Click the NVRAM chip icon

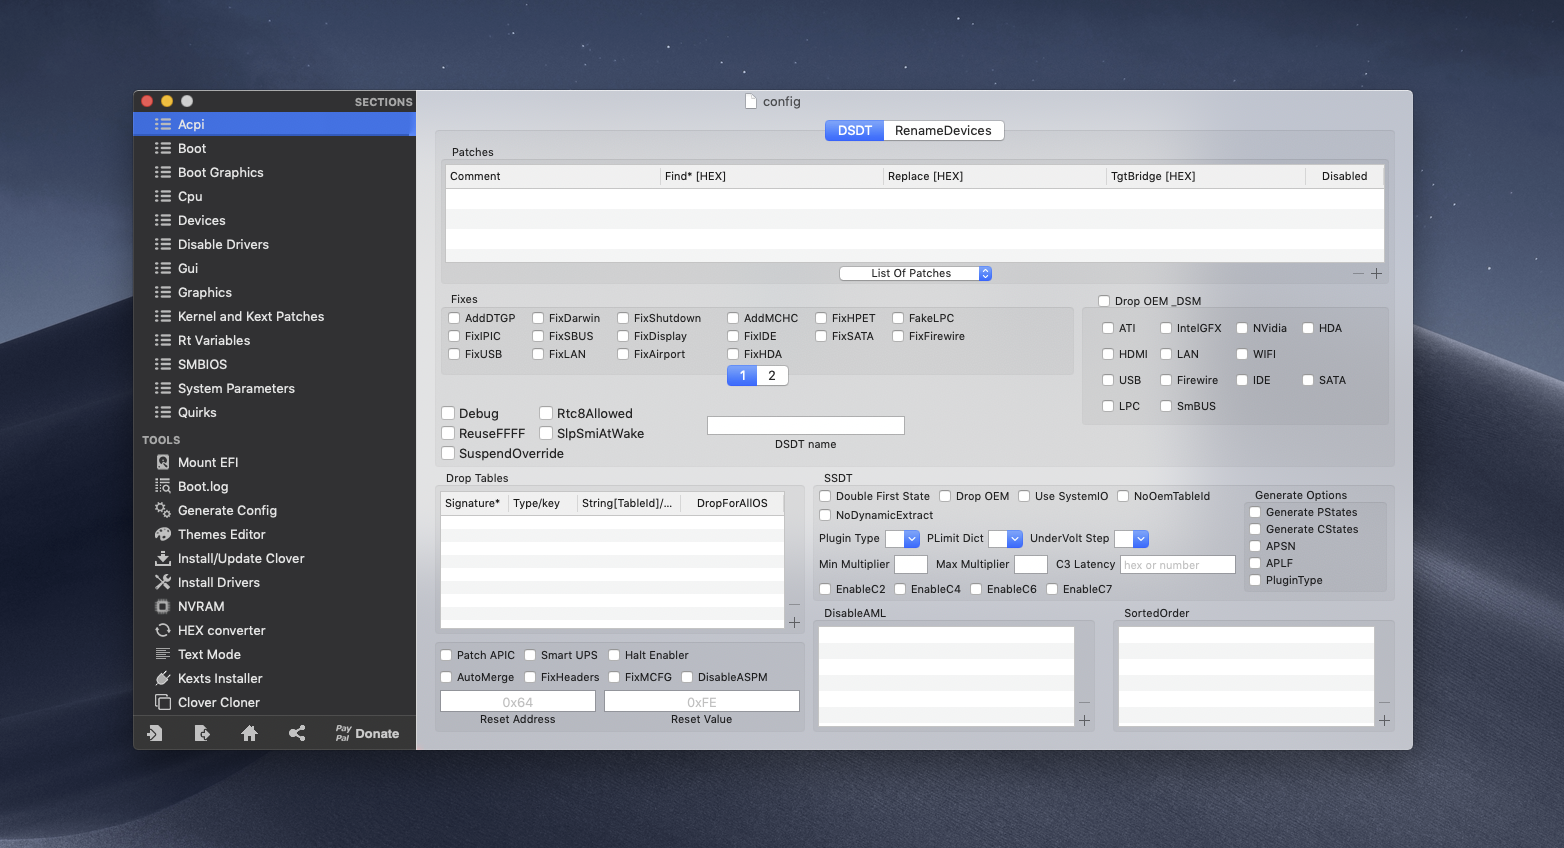pyautogui.click(x=163, y=606)
